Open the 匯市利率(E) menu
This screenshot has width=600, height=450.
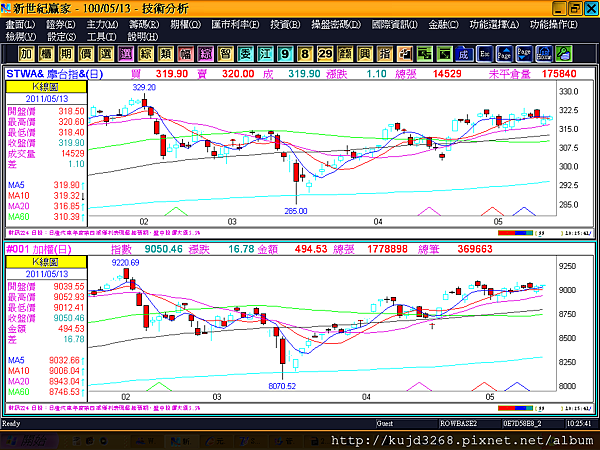coord(235,24)
